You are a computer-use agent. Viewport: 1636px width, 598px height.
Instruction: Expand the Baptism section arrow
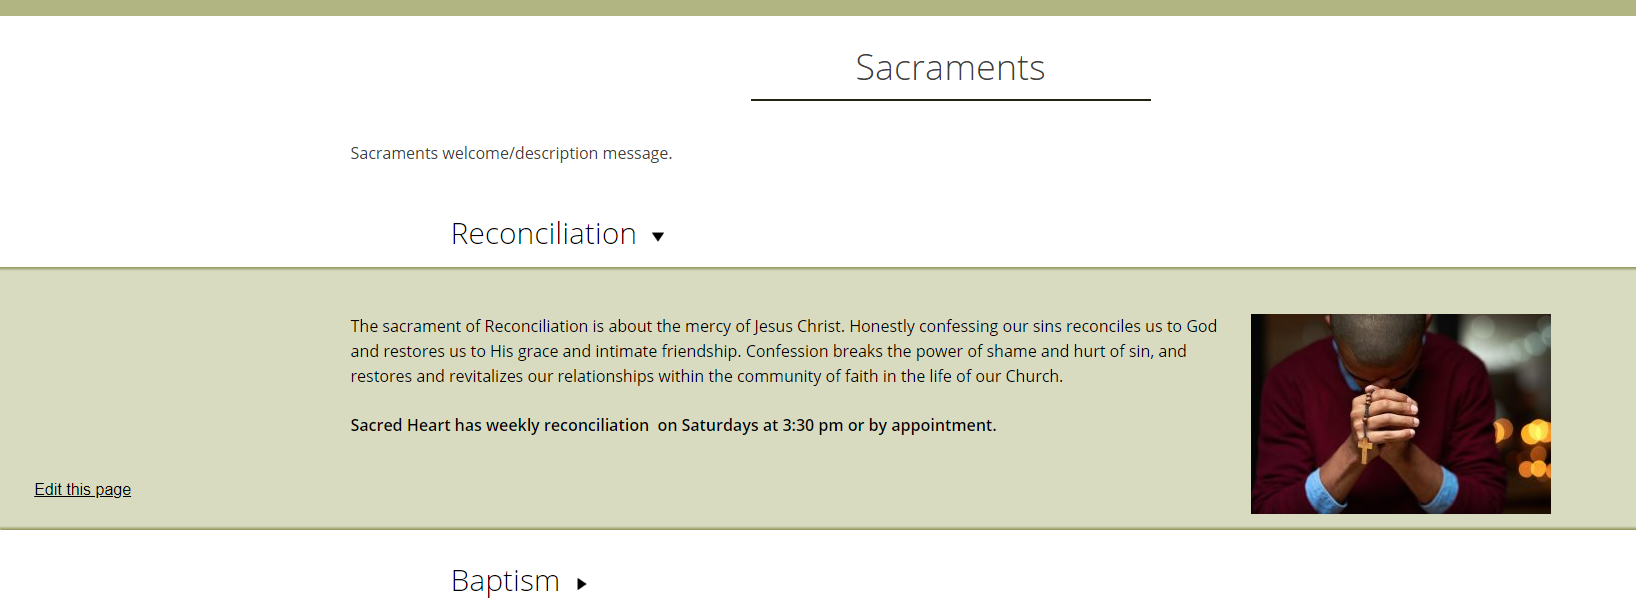pos(581,584)
